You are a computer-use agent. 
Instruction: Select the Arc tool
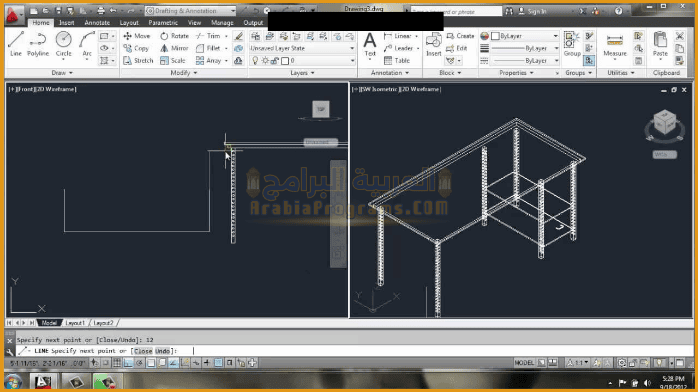[87, 44]
